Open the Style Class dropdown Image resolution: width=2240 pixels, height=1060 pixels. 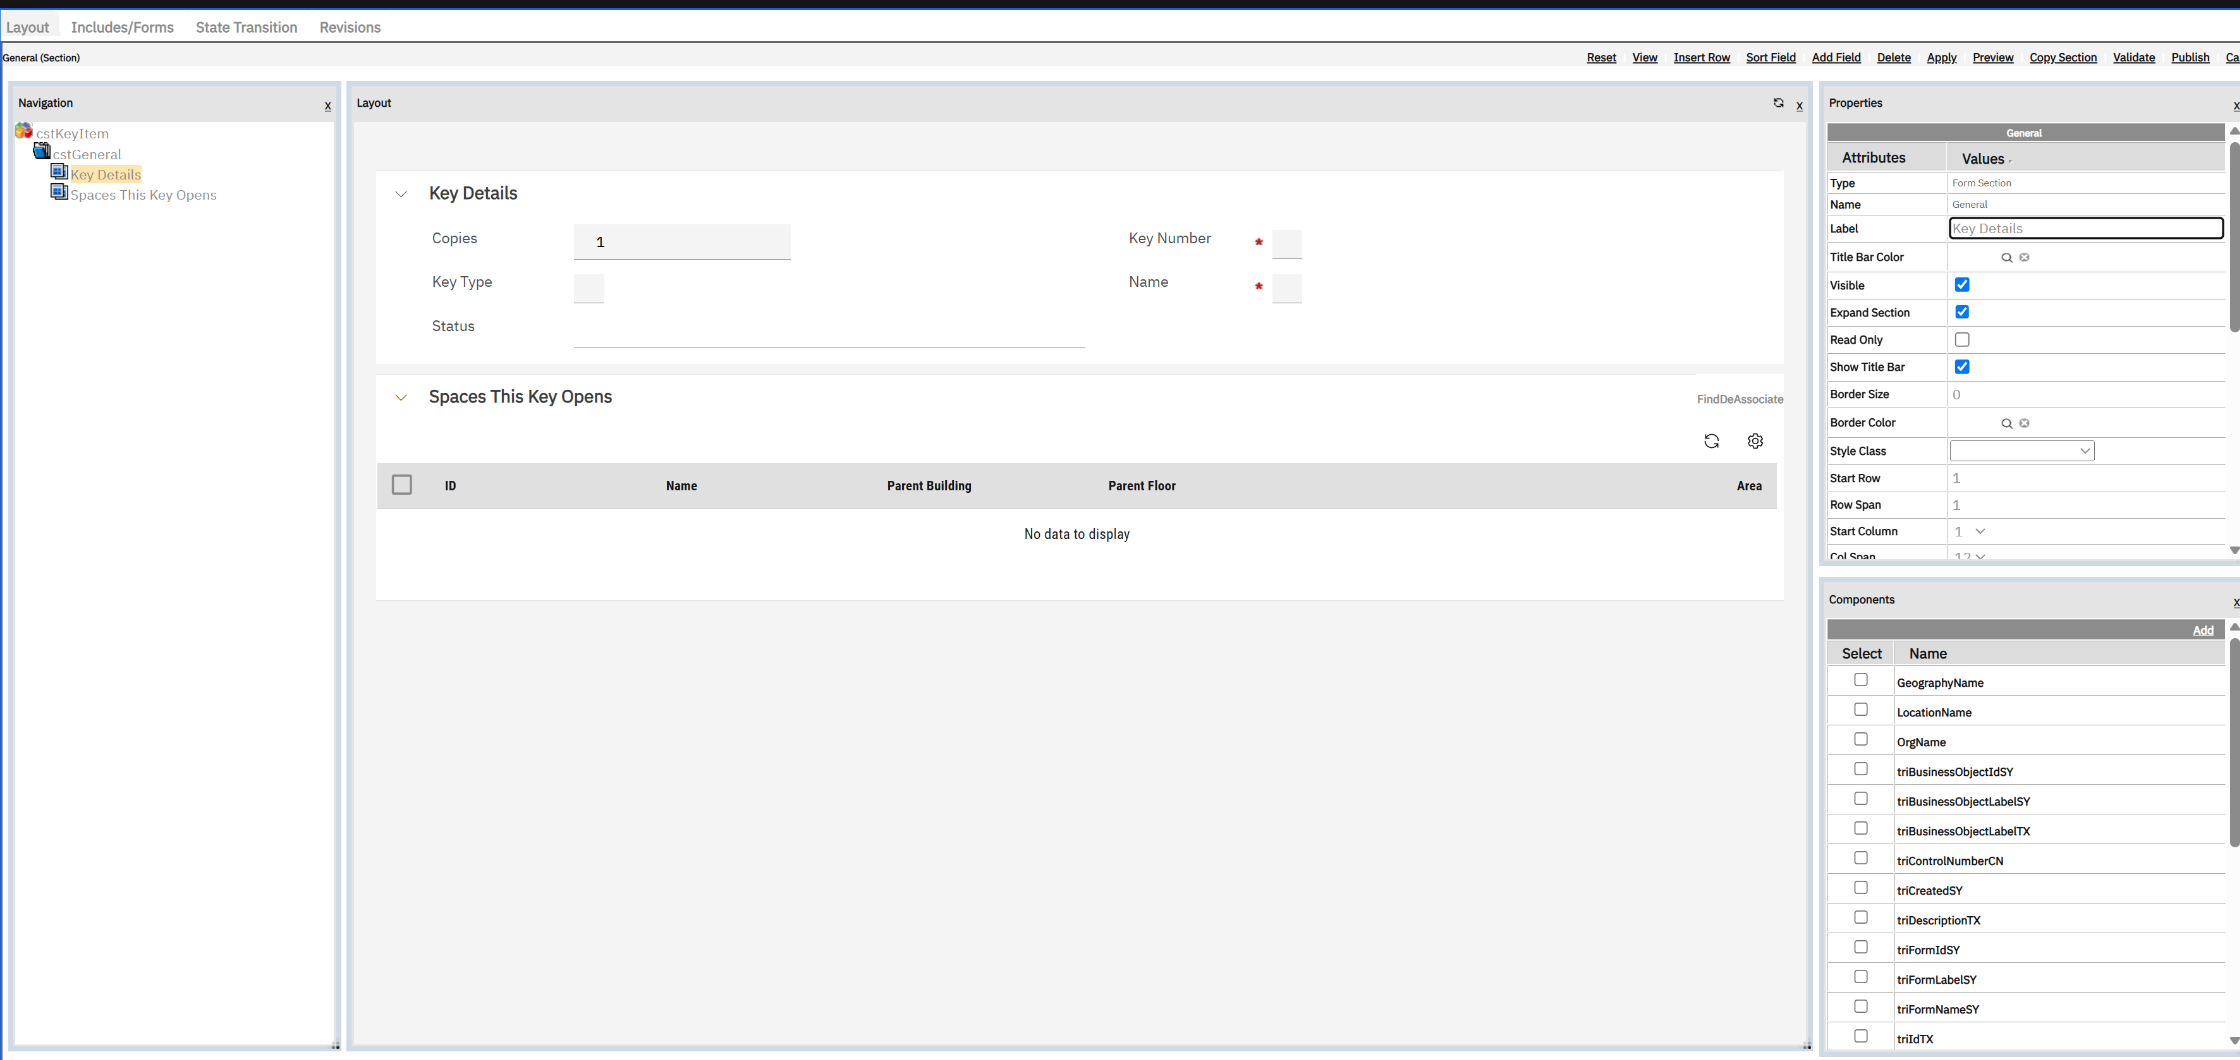tap(2022, 451)
